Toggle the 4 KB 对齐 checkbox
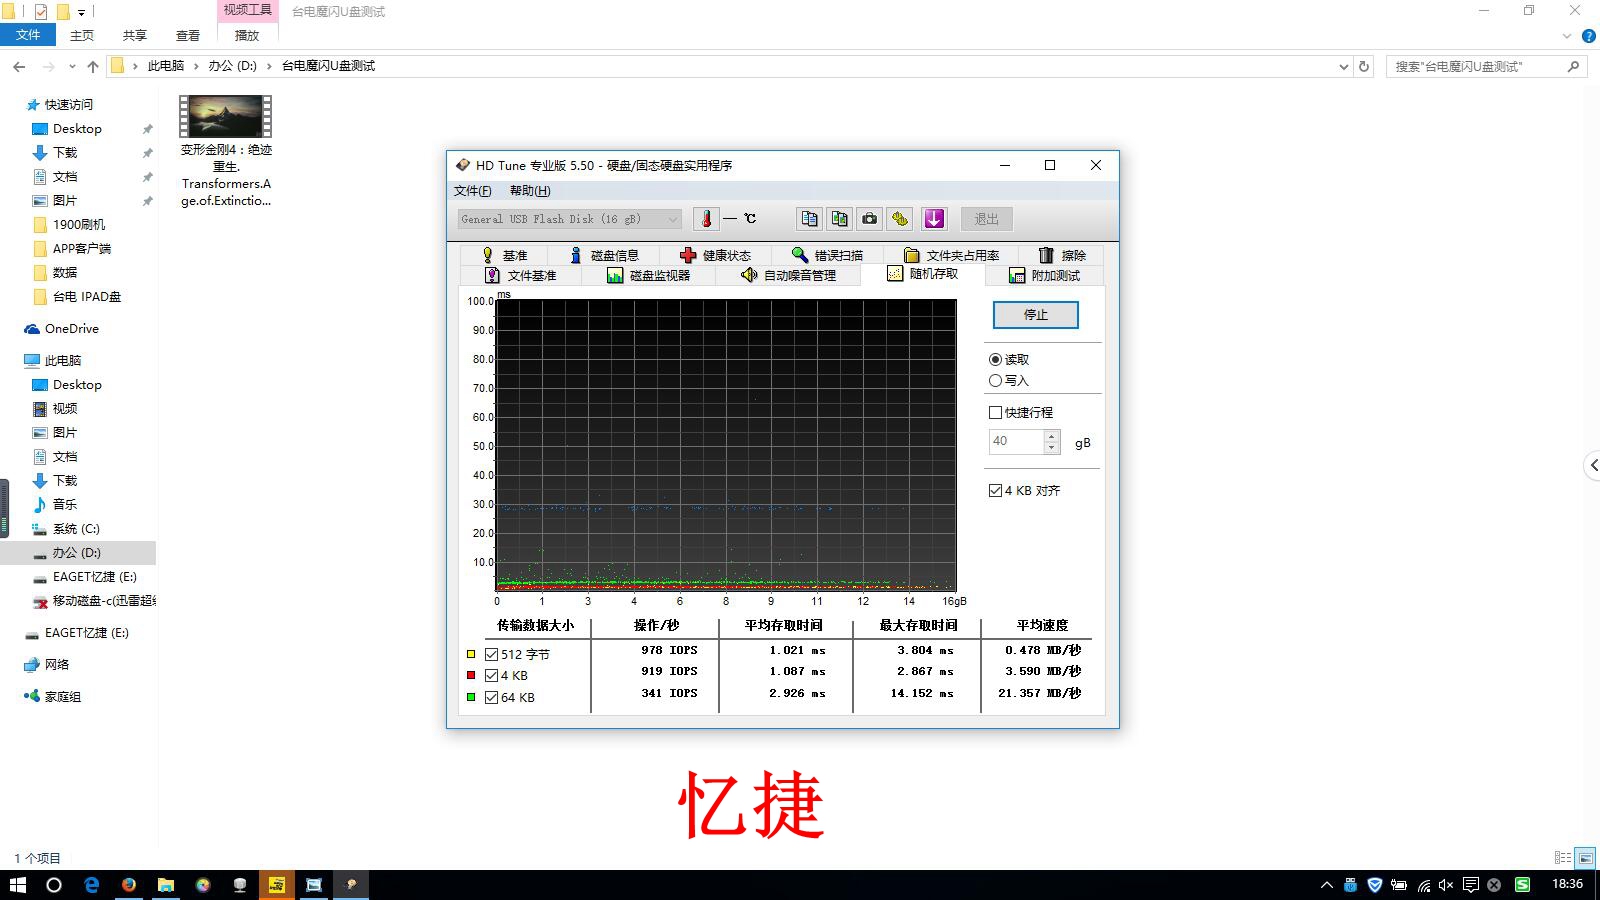1600x900 pixels. tap(995, 490)
